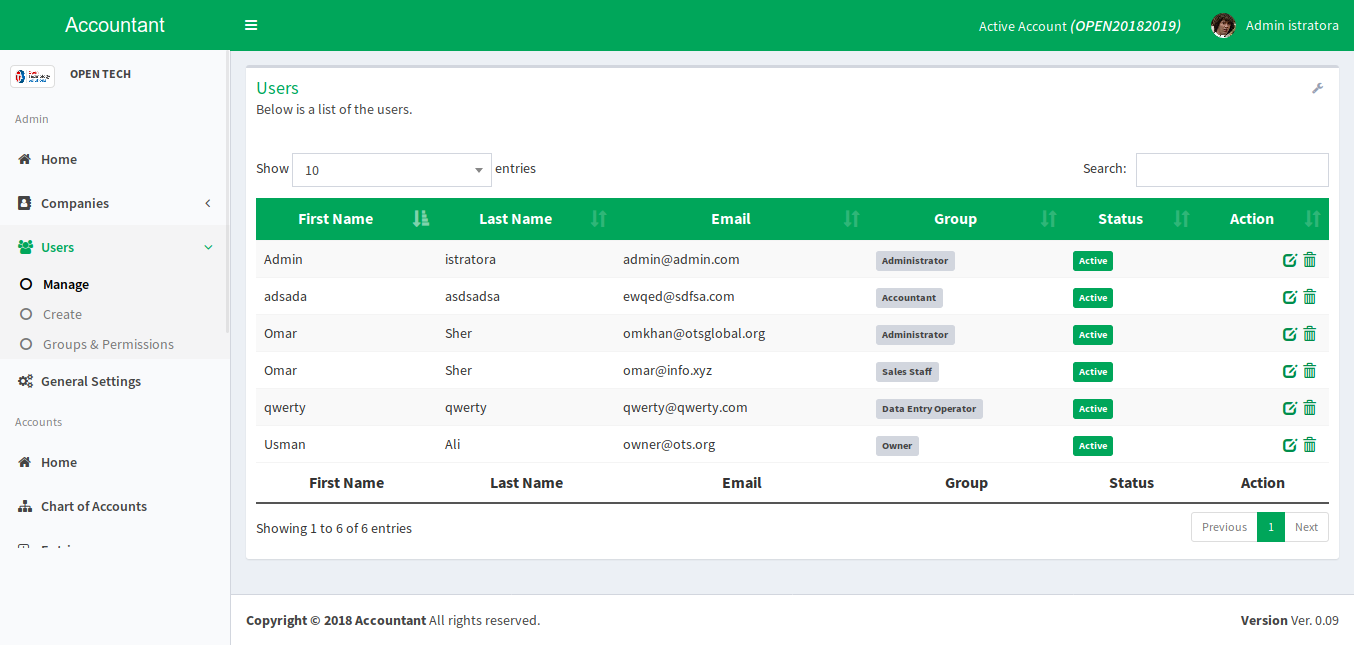The height and width of the screenshot is (645, 1354).
Task: Click the Active status for adsada
Action: (1093, 298)
